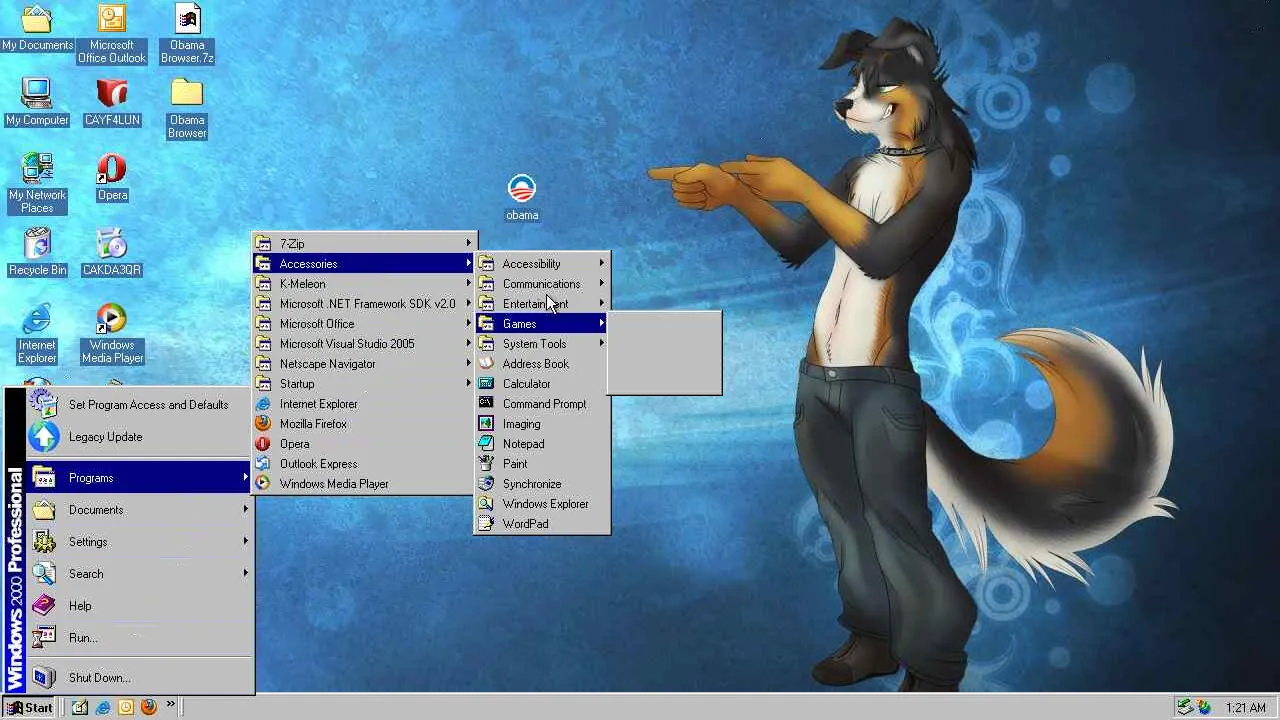1280x720 pixels.
Task: Expand the K-Meleon submenu arrow
Action: point(468,284)
